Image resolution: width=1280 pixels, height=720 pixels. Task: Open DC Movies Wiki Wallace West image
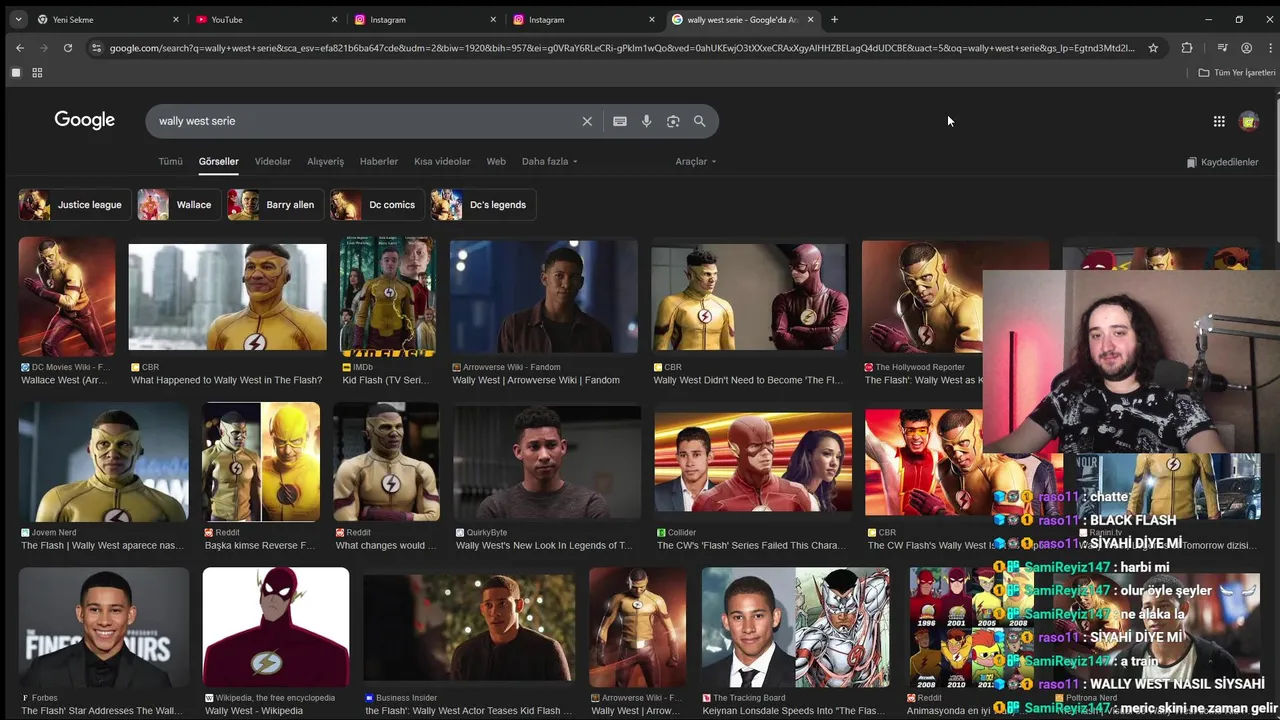pos(67,296)
